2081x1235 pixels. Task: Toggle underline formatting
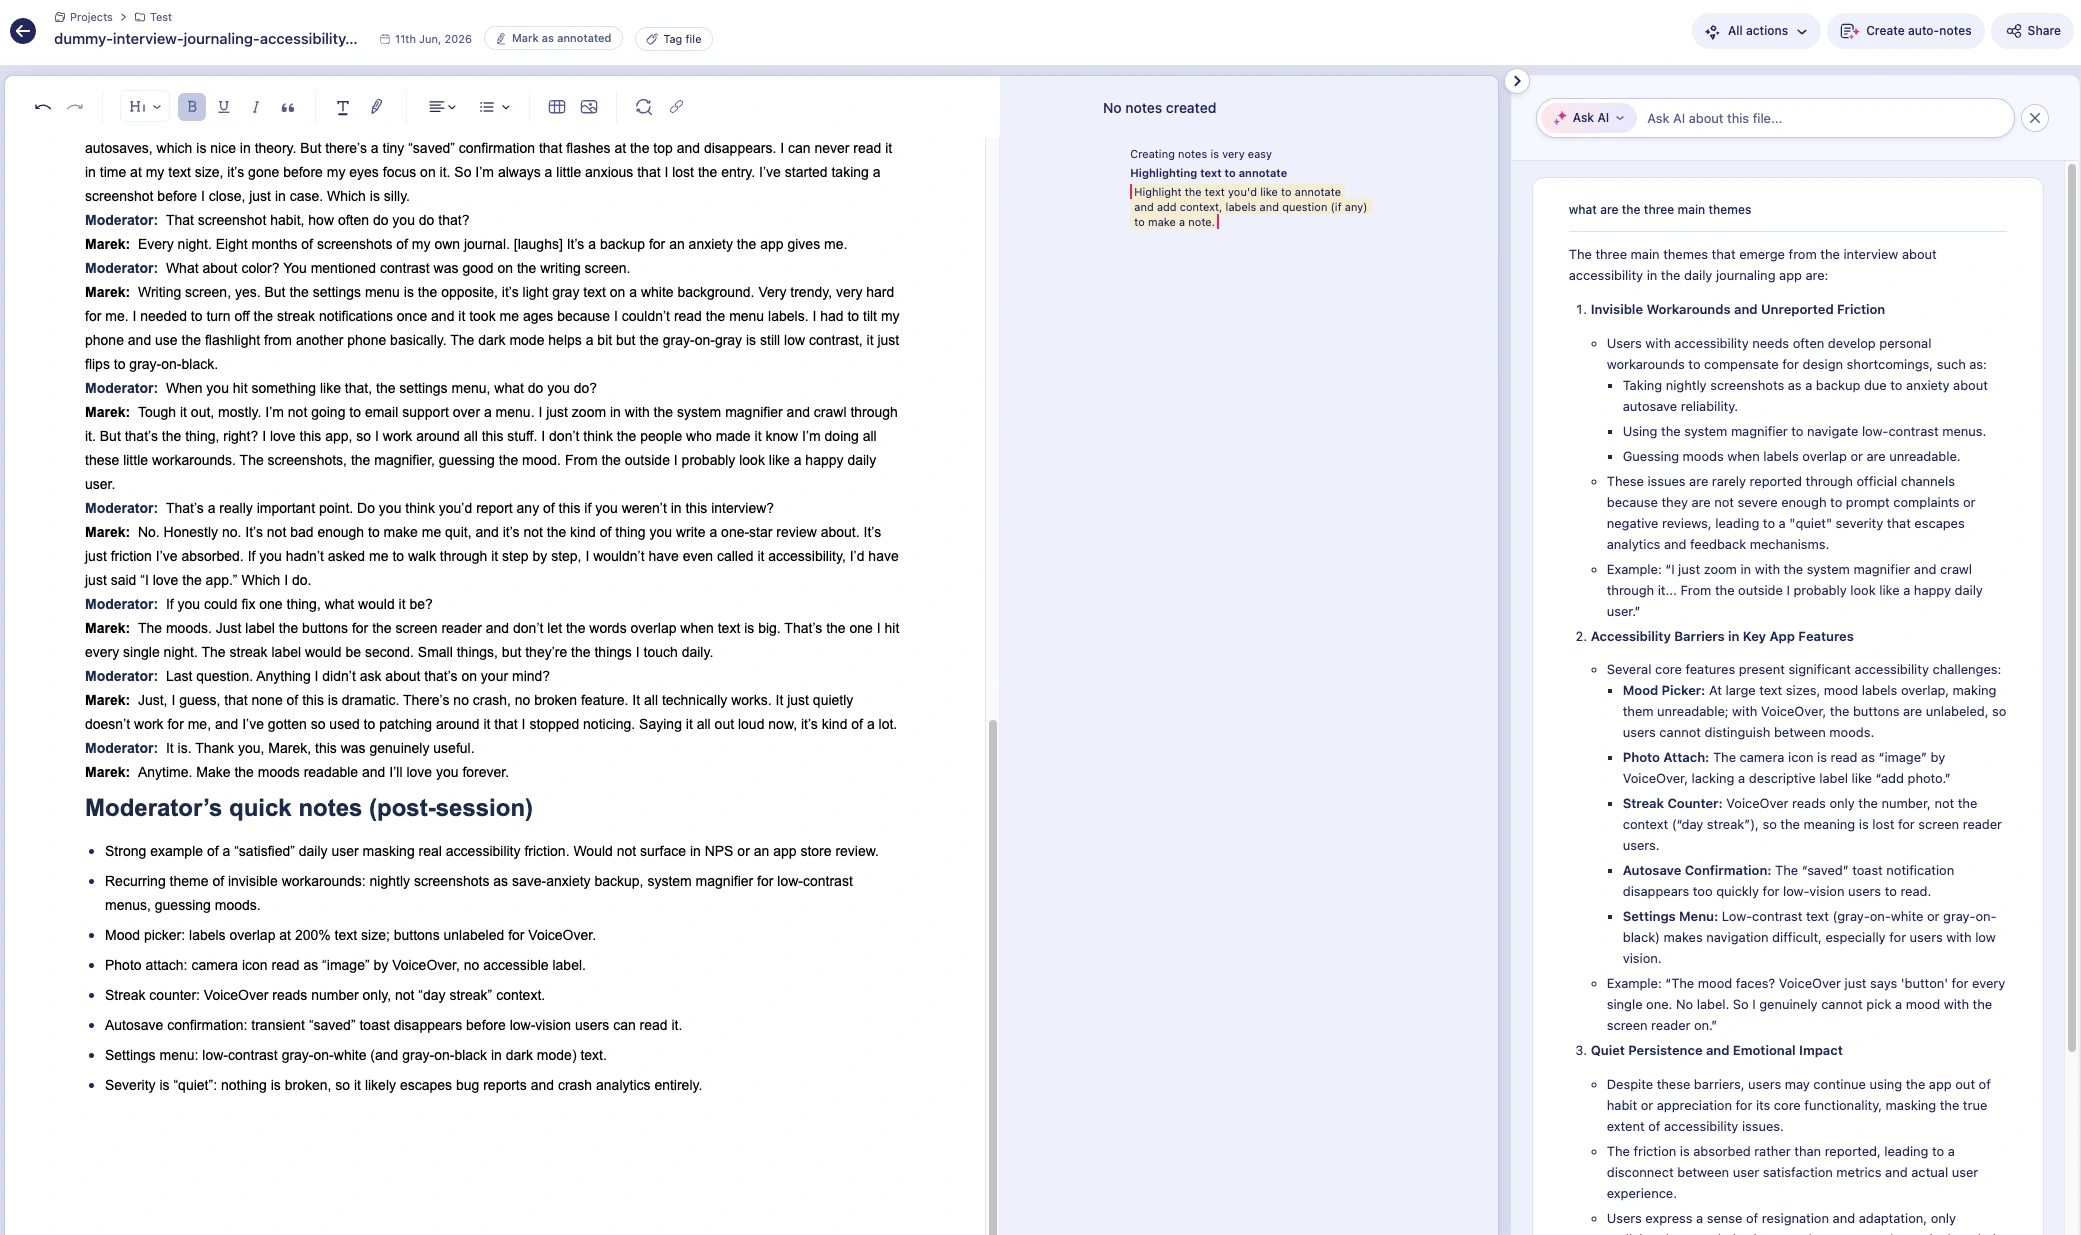[x=224, y=107]
